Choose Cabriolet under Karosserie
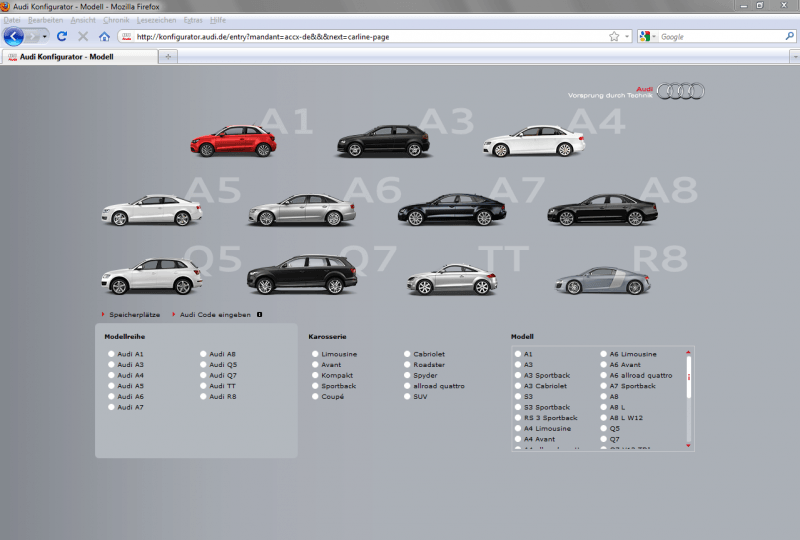The image size is (800, 540). click(x=407, y=354)
